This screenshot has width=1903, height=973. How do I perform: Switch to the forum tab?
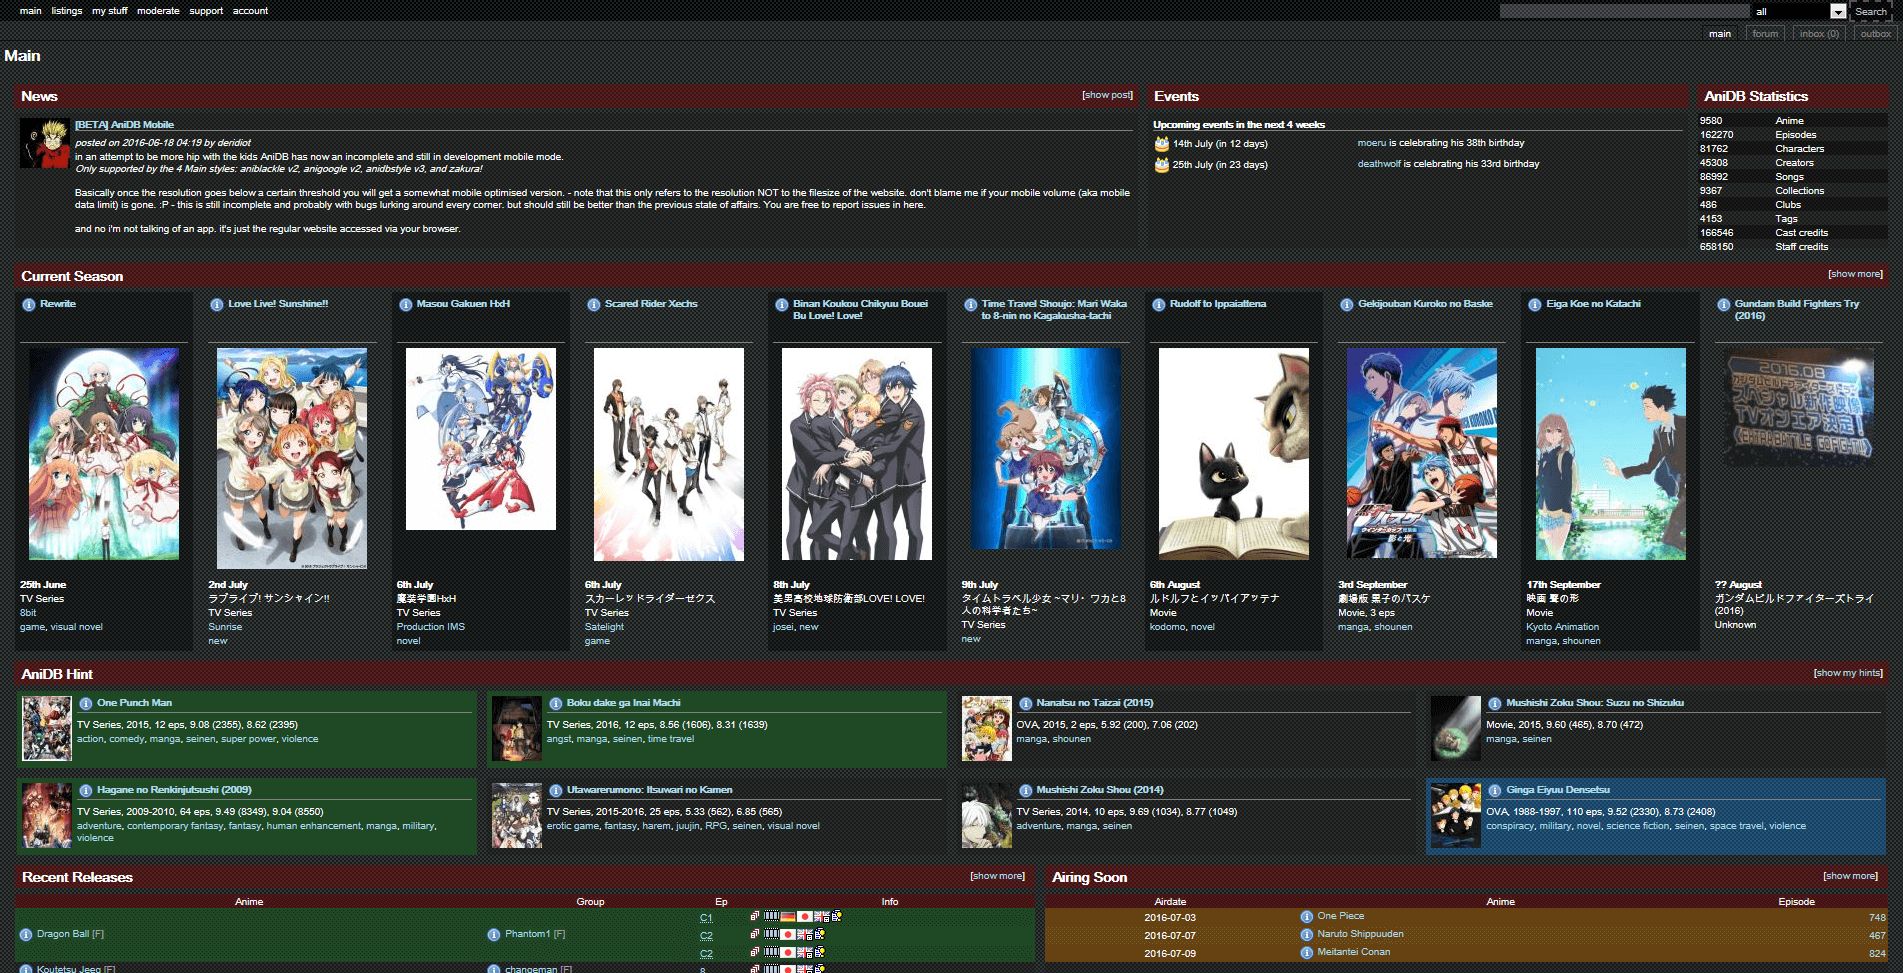pos(1765,34)
